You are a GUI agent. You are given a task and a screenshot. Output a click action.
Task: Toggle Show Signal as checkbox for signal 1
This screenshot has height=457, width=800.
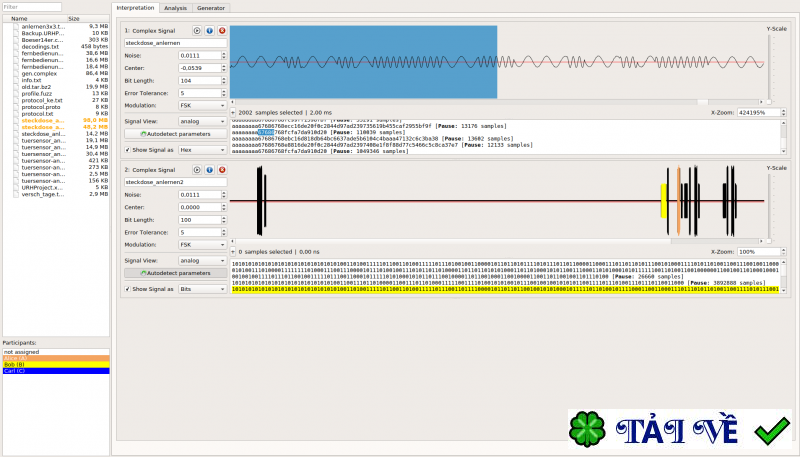127,149
